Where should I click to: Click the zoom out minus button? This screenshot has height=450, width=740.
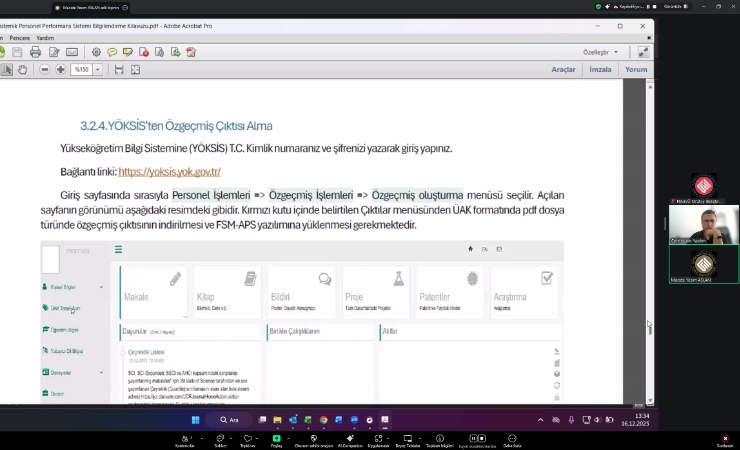43,70
